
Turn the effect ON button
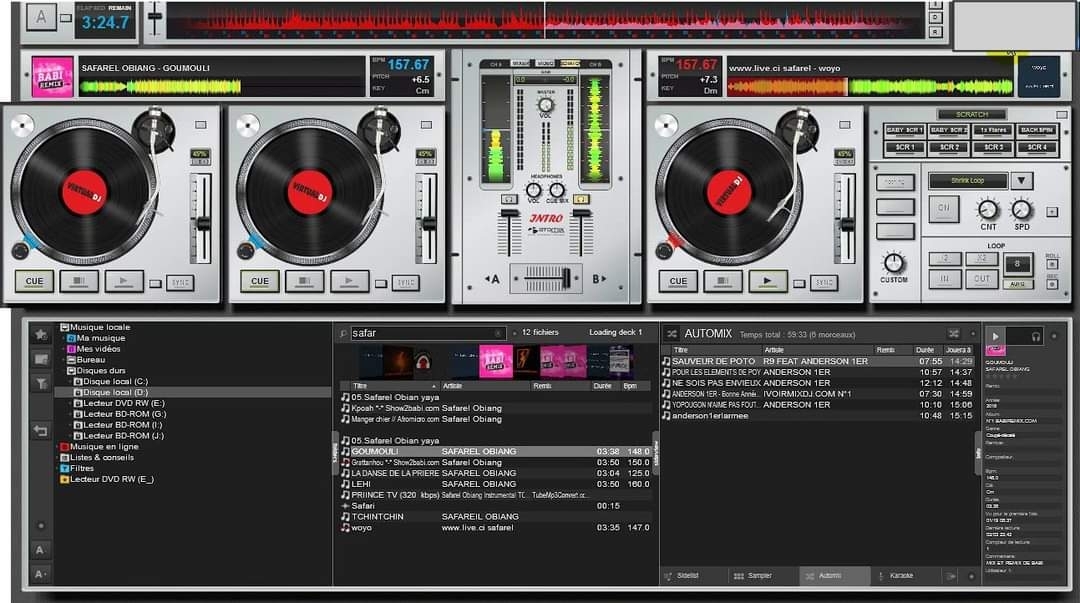coord(944,207)
